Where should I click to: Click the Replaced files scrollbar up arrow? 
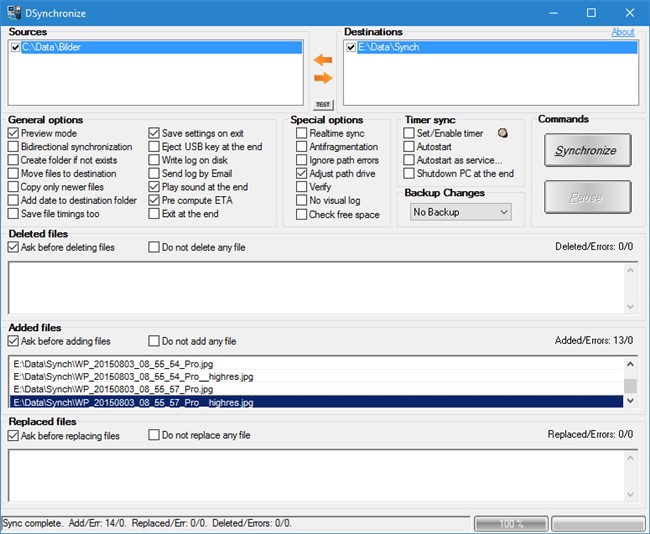click(x=630, y=458)
